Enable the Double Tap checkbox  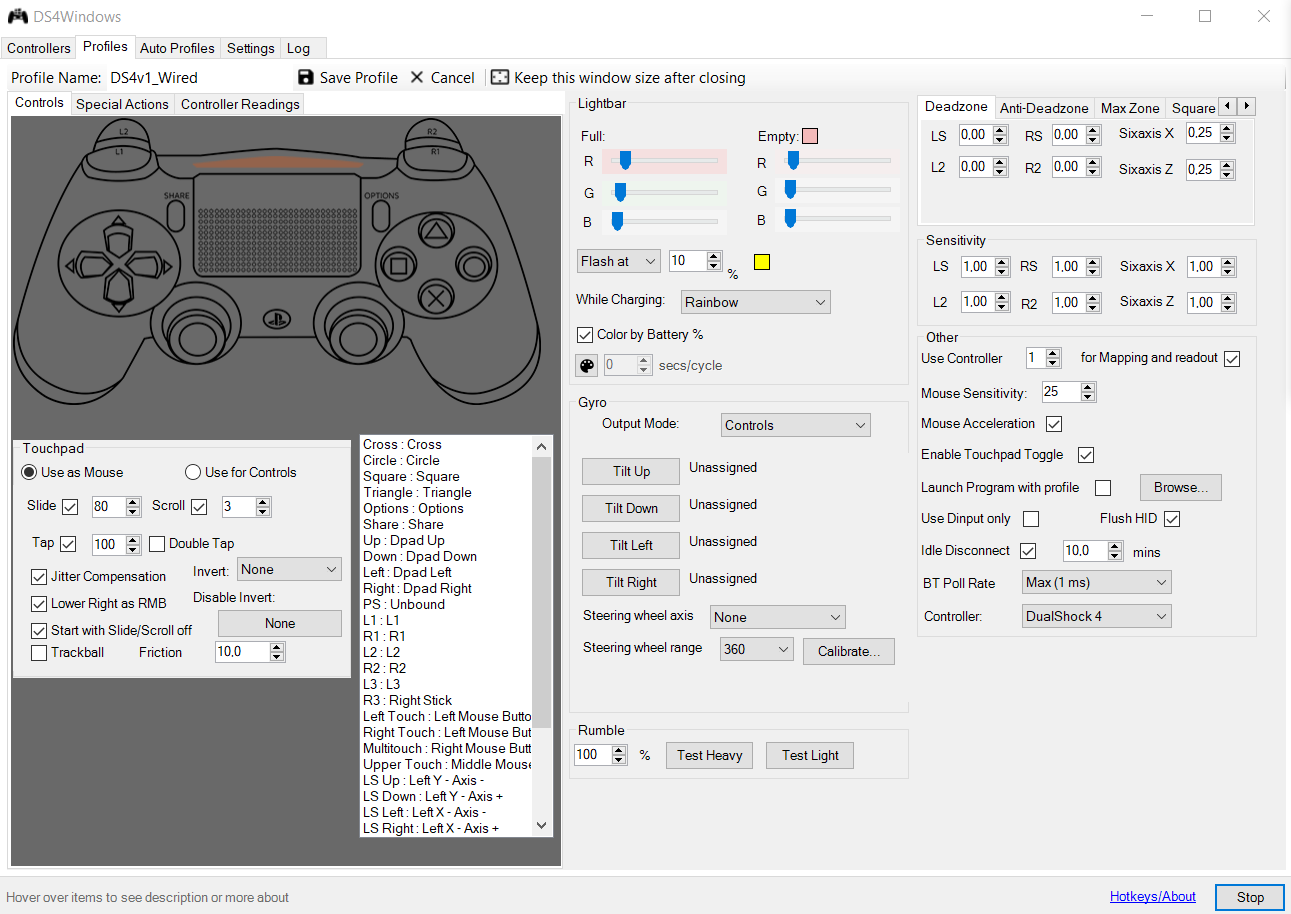[157, 544]
